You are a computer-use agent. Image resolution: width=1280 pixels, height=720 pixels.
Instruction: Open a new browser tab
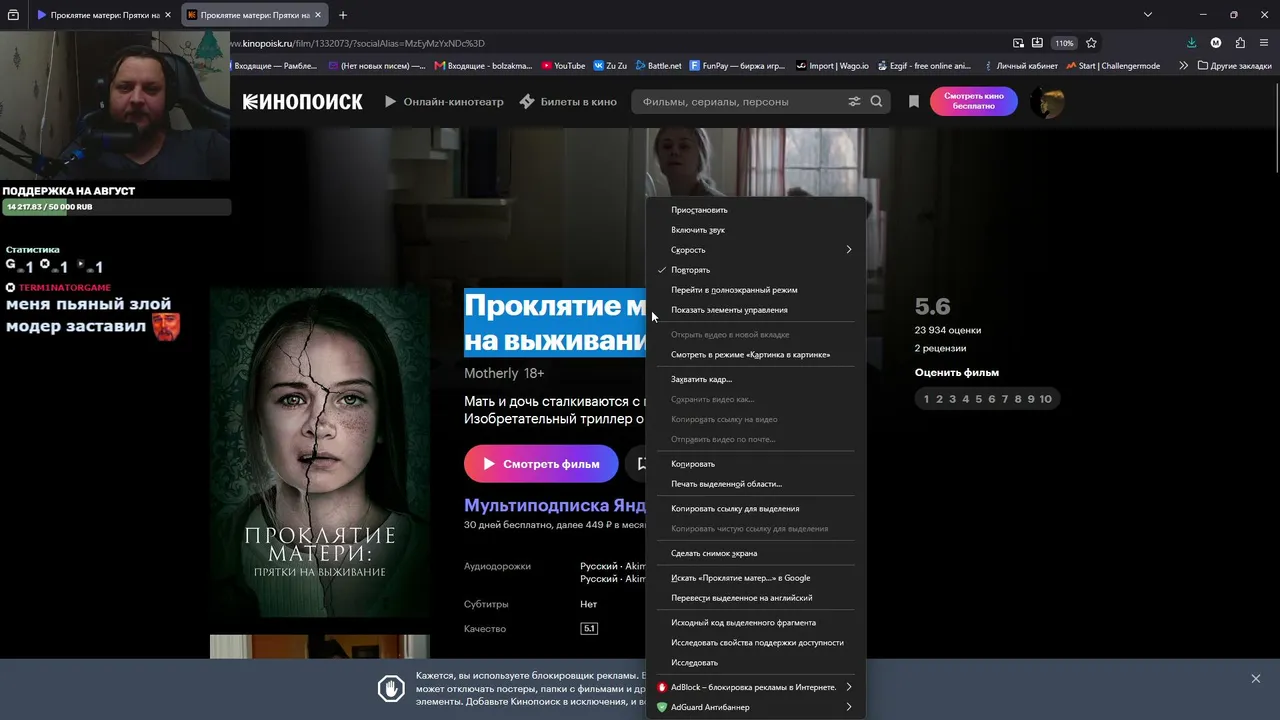(x=343, y=15)
